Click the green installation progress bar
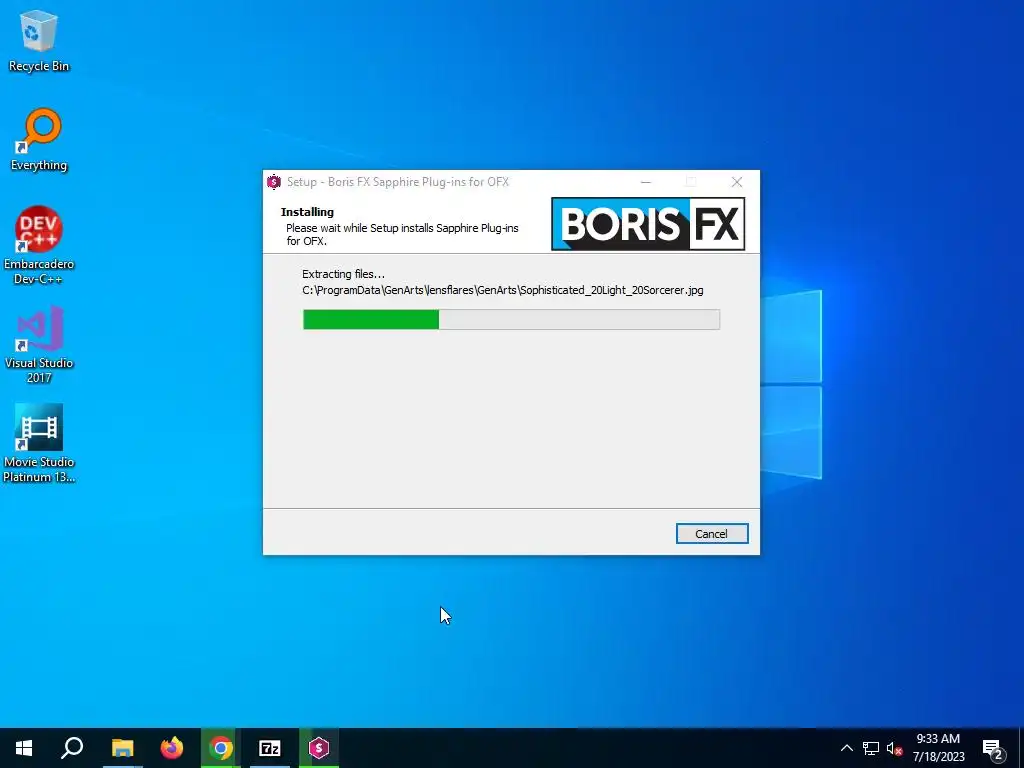 coord(511,319)
